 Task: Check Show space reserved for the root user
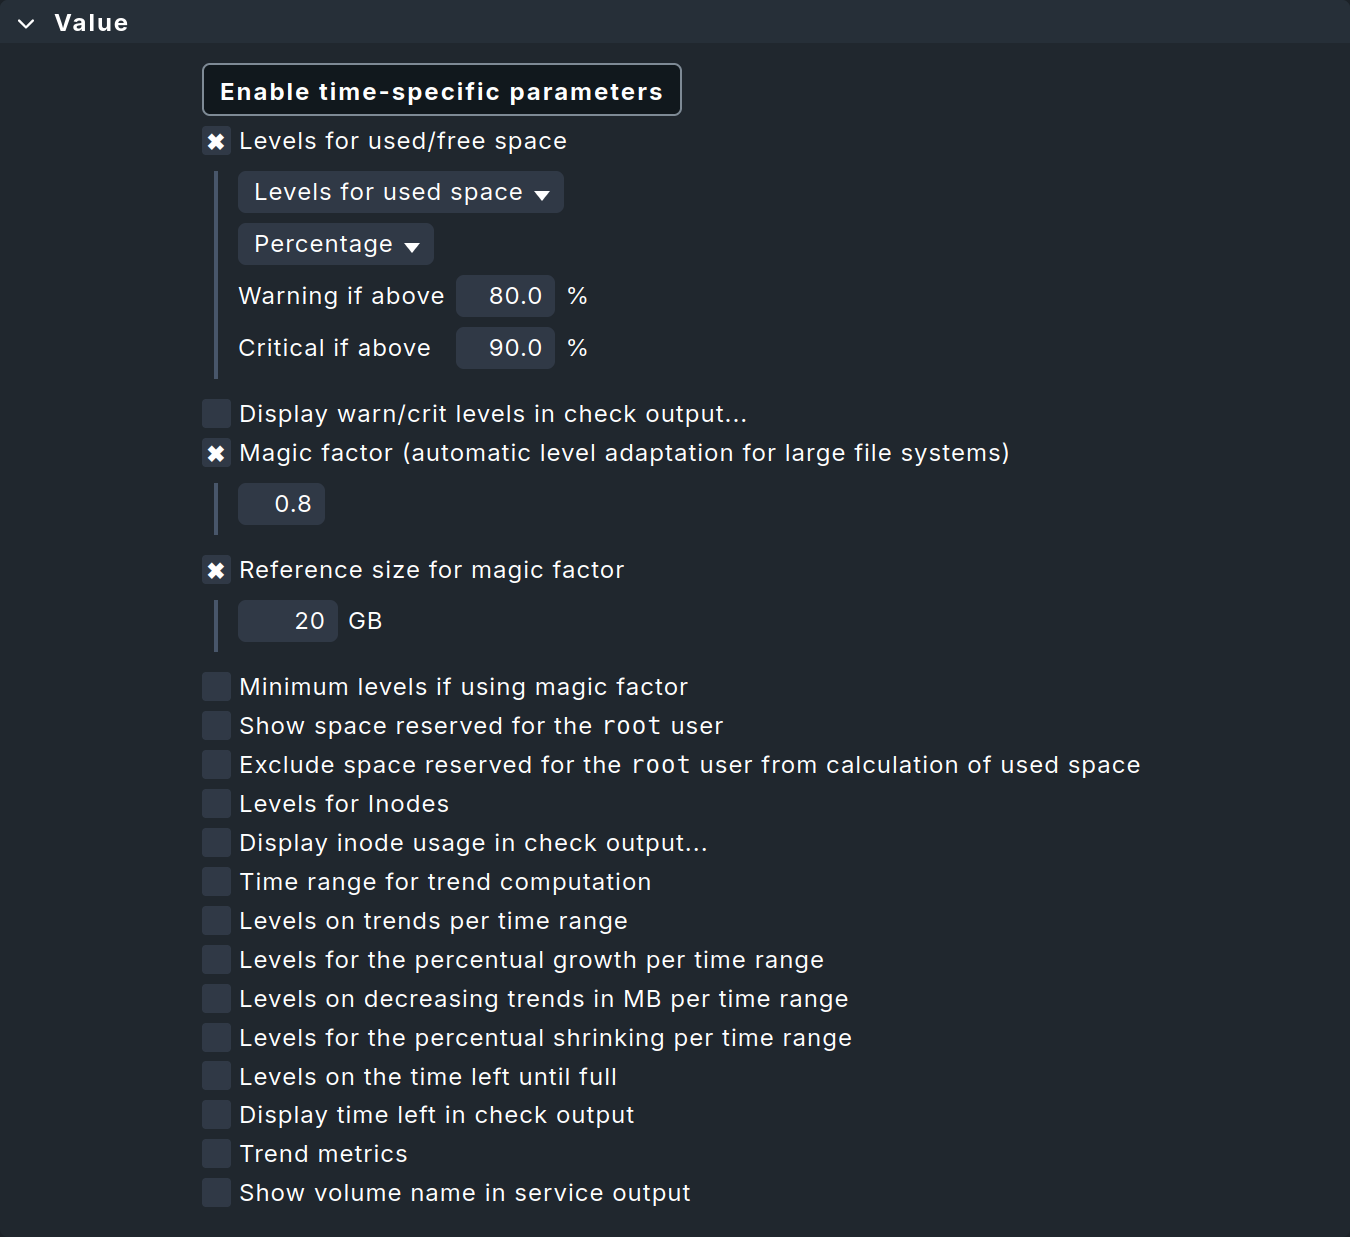click(x=216, y=725)
